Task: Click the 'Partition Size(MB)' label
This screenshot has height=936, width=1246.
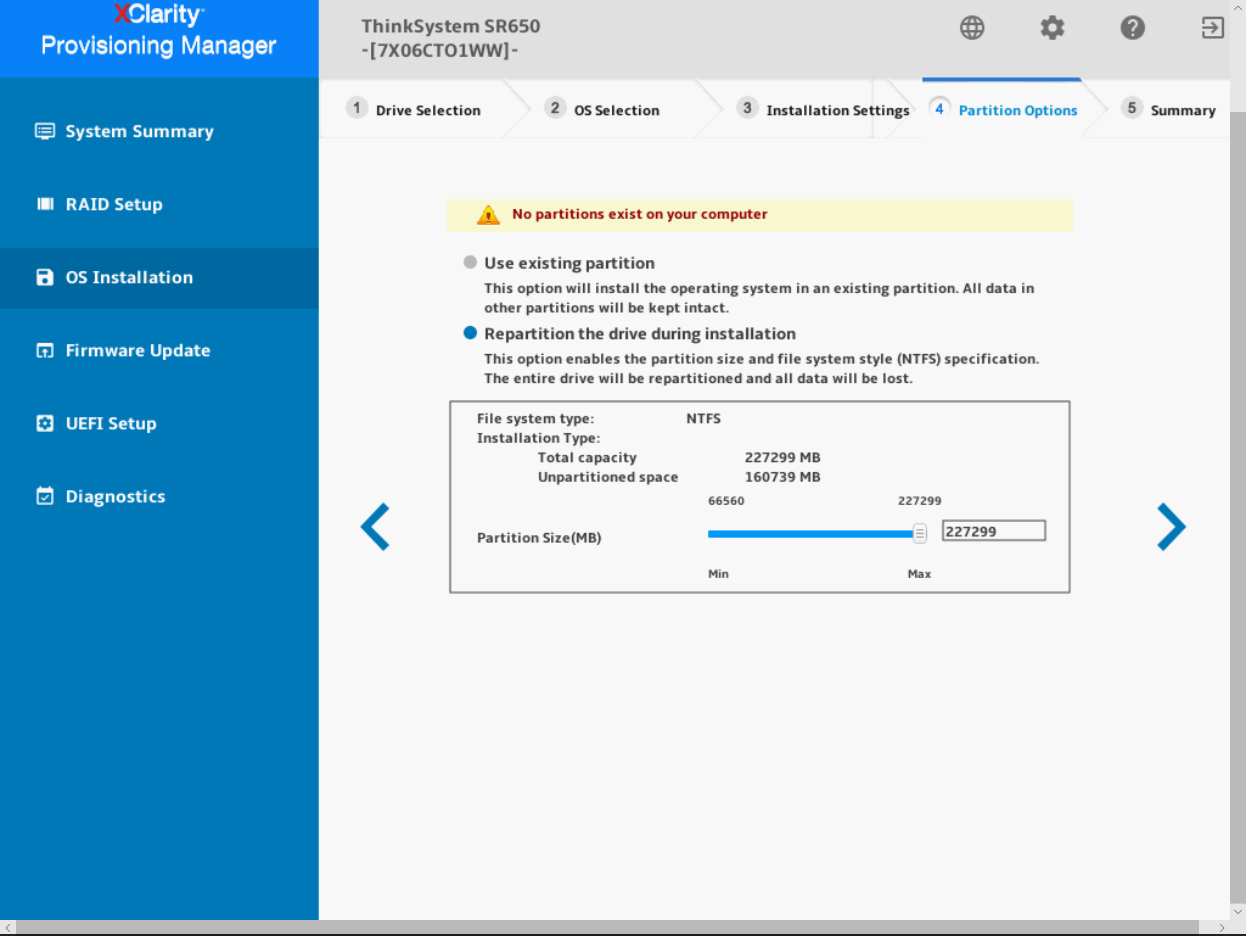Action: coord(539,538)
